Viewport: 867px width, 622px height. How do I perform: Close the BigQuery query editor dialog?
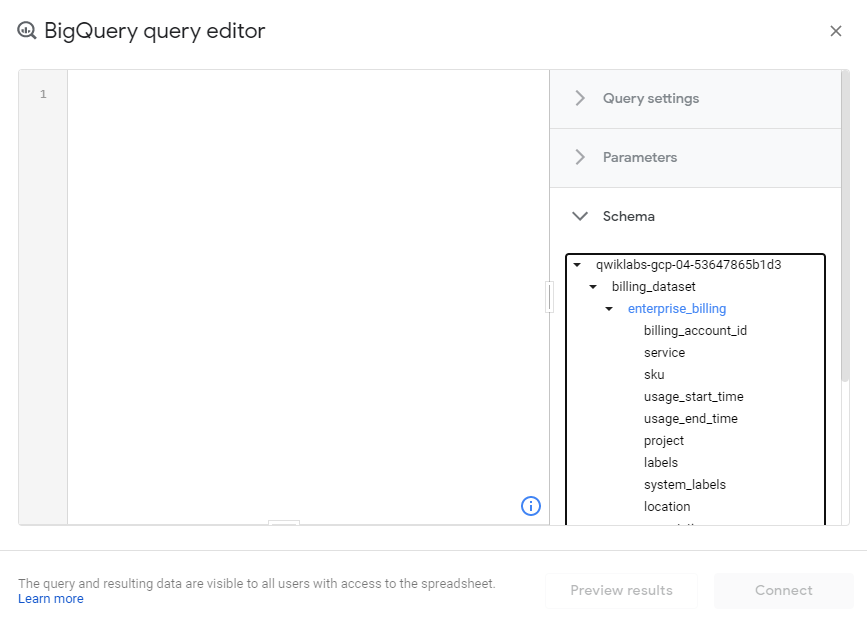(x=835, y=31)
